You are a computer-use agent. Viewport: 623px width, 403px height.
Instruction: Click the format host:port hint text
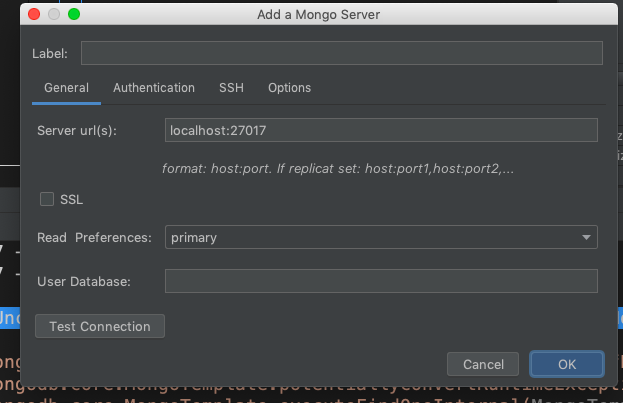(338, 169)
